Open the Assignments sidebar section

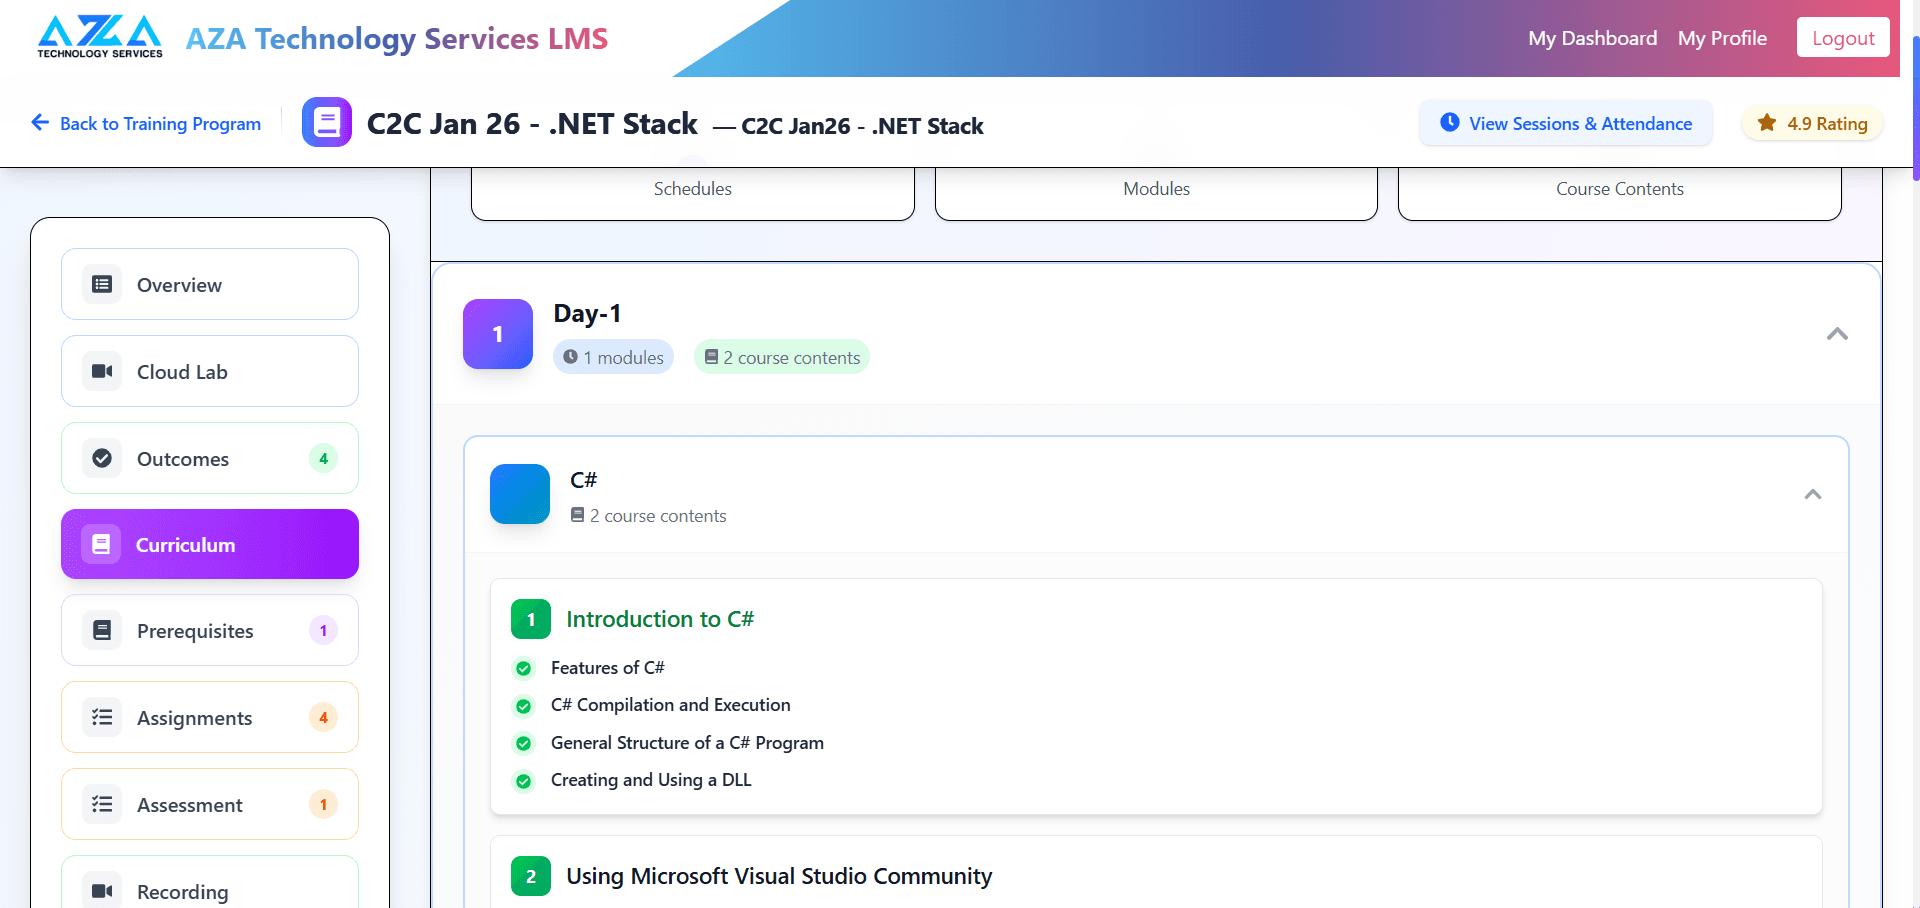pyautogui.click(x=210, y=717)
